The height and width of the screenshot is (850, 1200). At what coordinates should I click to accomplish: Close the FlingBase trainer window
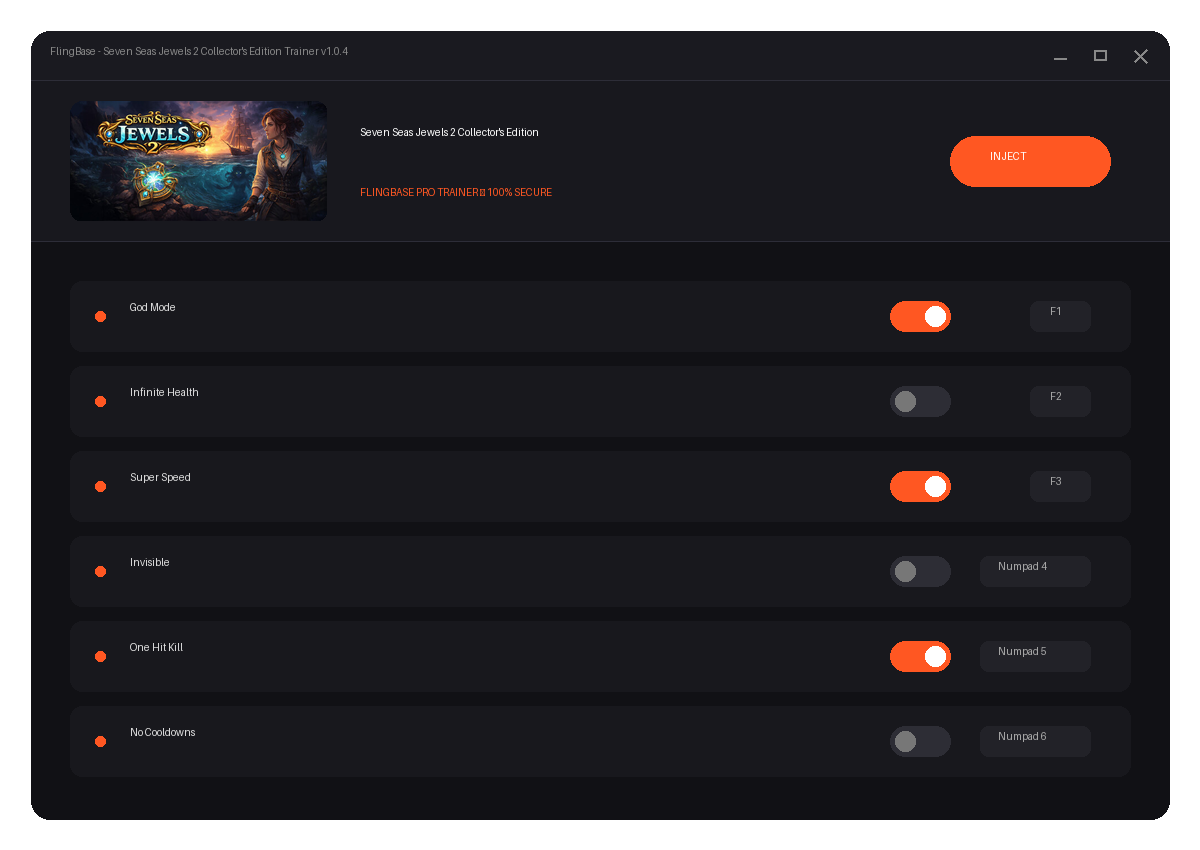click(x=1140, y=56)
